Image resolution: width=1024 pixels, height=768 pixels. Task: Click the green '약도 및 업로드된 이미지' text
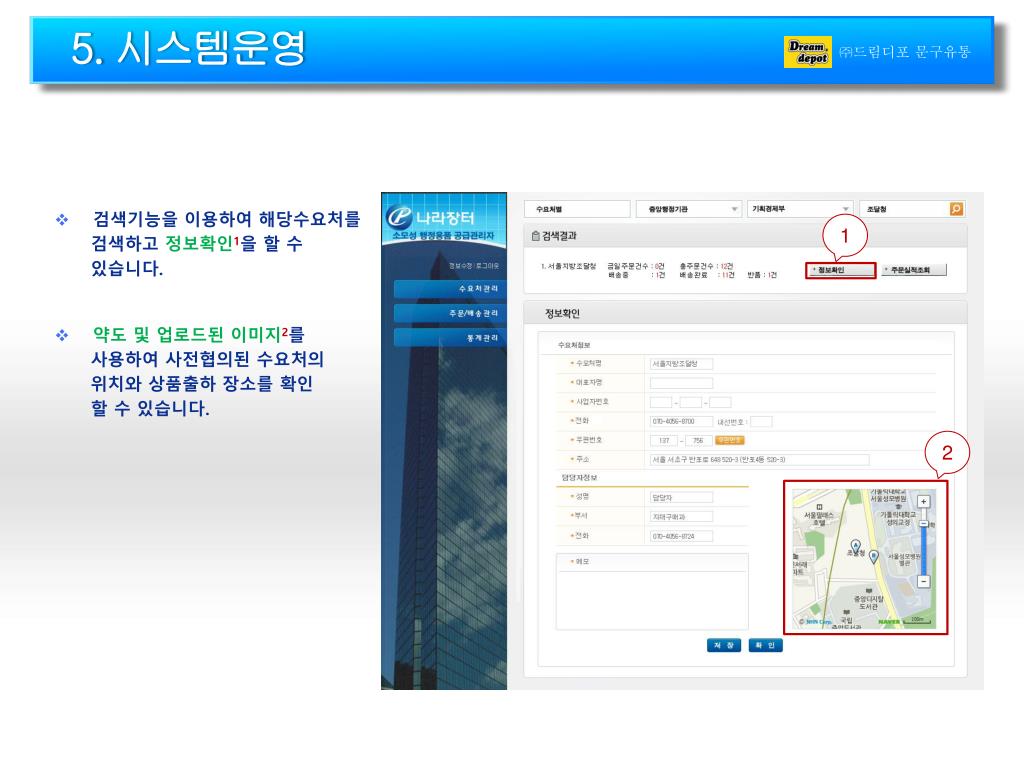[x=187, y=334]
